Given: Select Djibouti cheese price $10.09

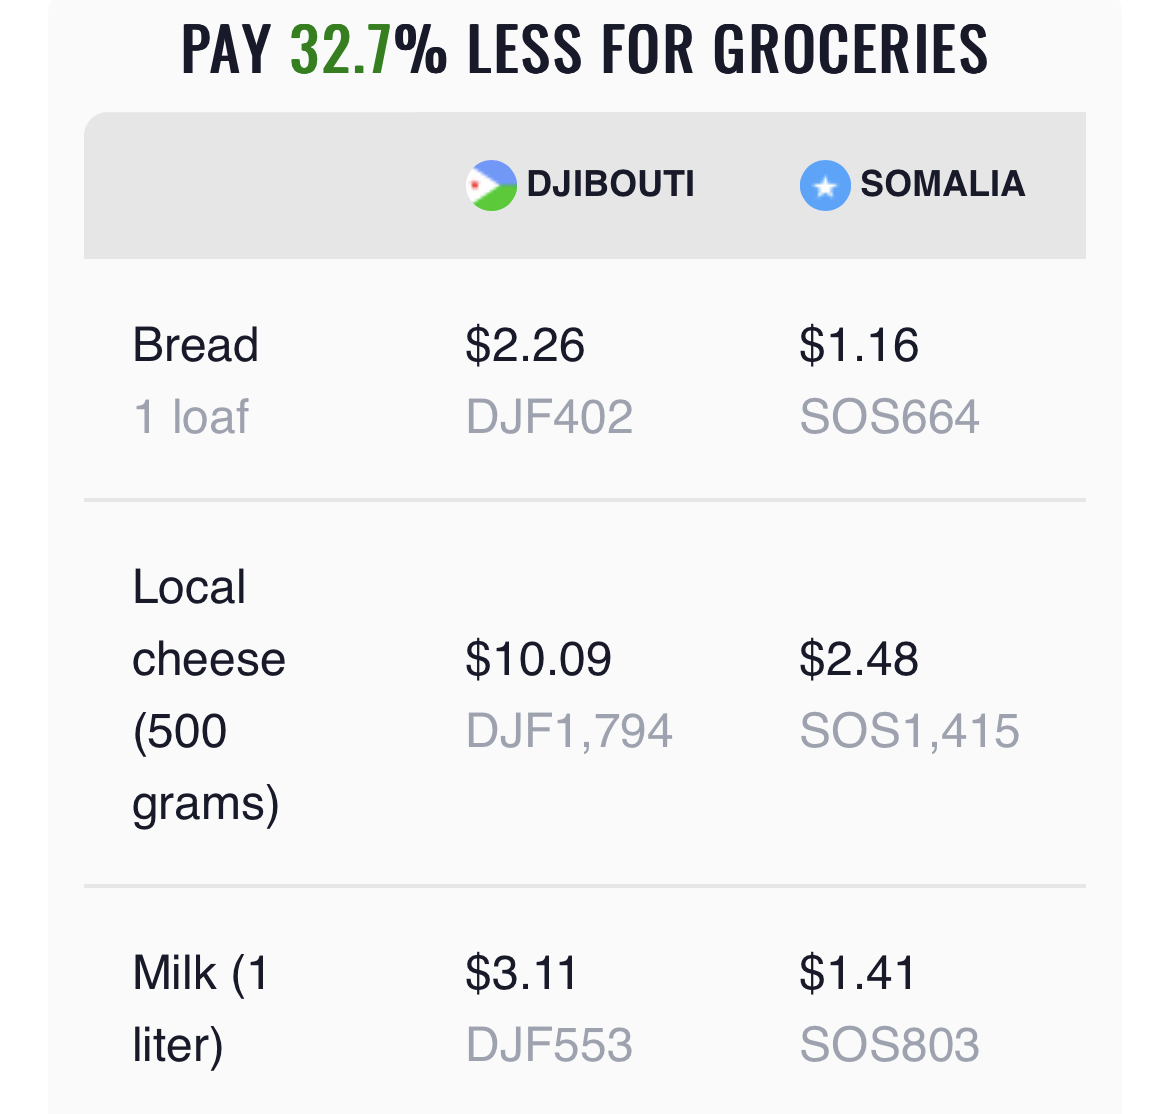Looking at the screenshot, I should point(538,659).
